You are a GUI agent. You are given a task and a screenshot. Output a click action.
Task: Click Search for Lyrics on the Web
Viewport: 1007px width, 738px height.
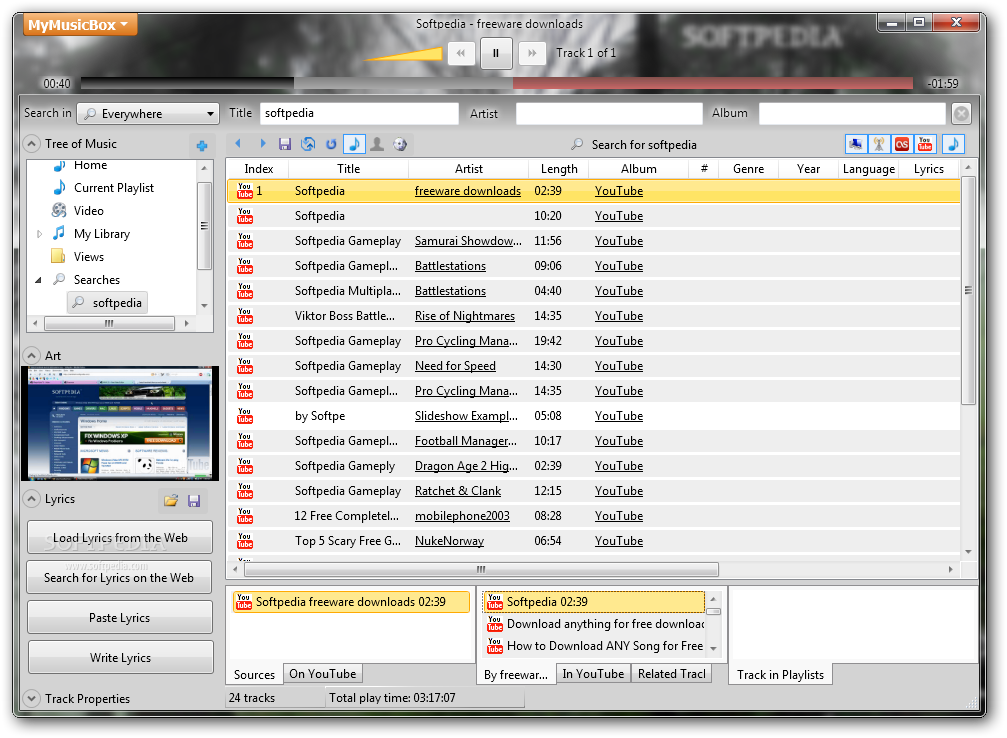tap(119, 577)
